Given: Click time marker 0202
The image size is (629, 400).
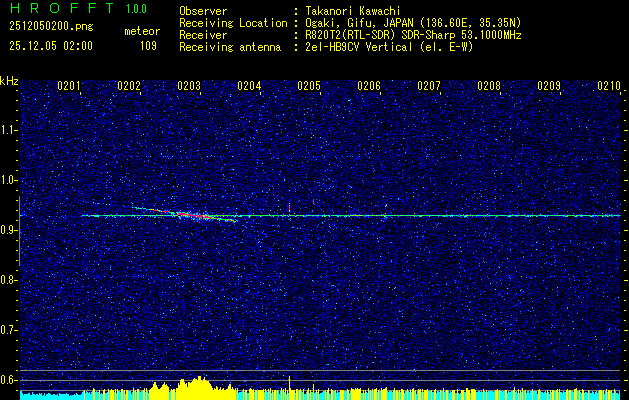Looking at the screenshot, I should pyautogui.click(x=129, y=85).
